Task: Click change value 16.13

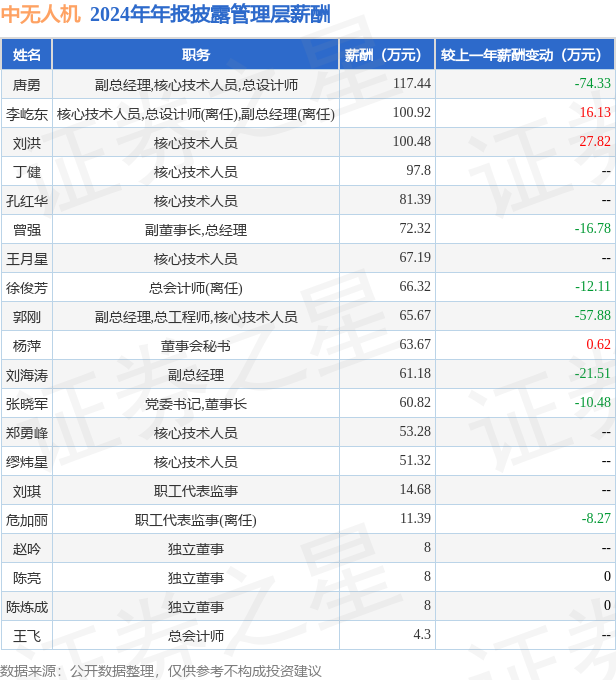Action: click(x=595, y=112)
